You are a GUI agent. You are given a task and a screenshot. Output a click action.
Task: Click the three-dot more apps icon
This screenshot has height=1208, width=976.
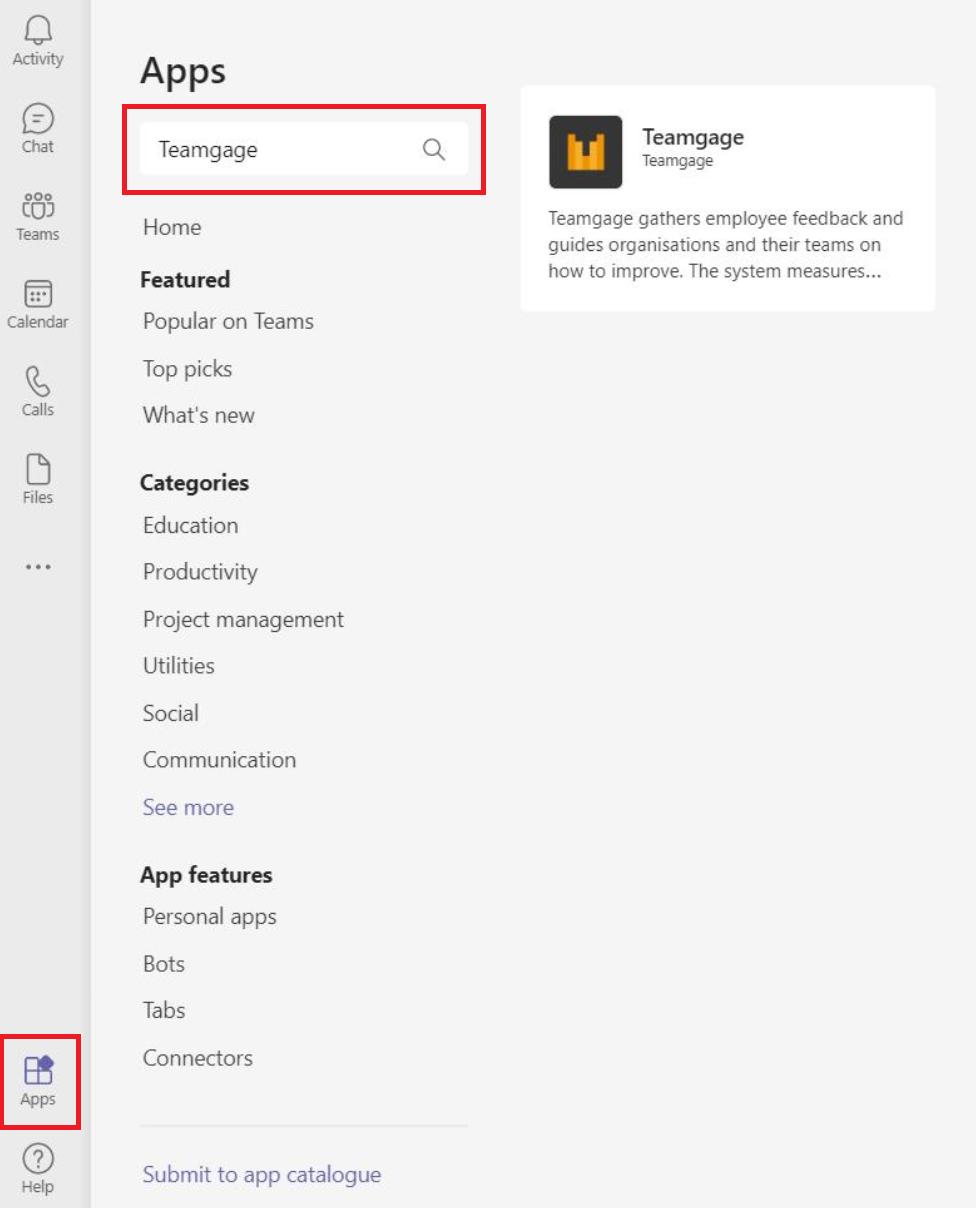tap(38, 567)
